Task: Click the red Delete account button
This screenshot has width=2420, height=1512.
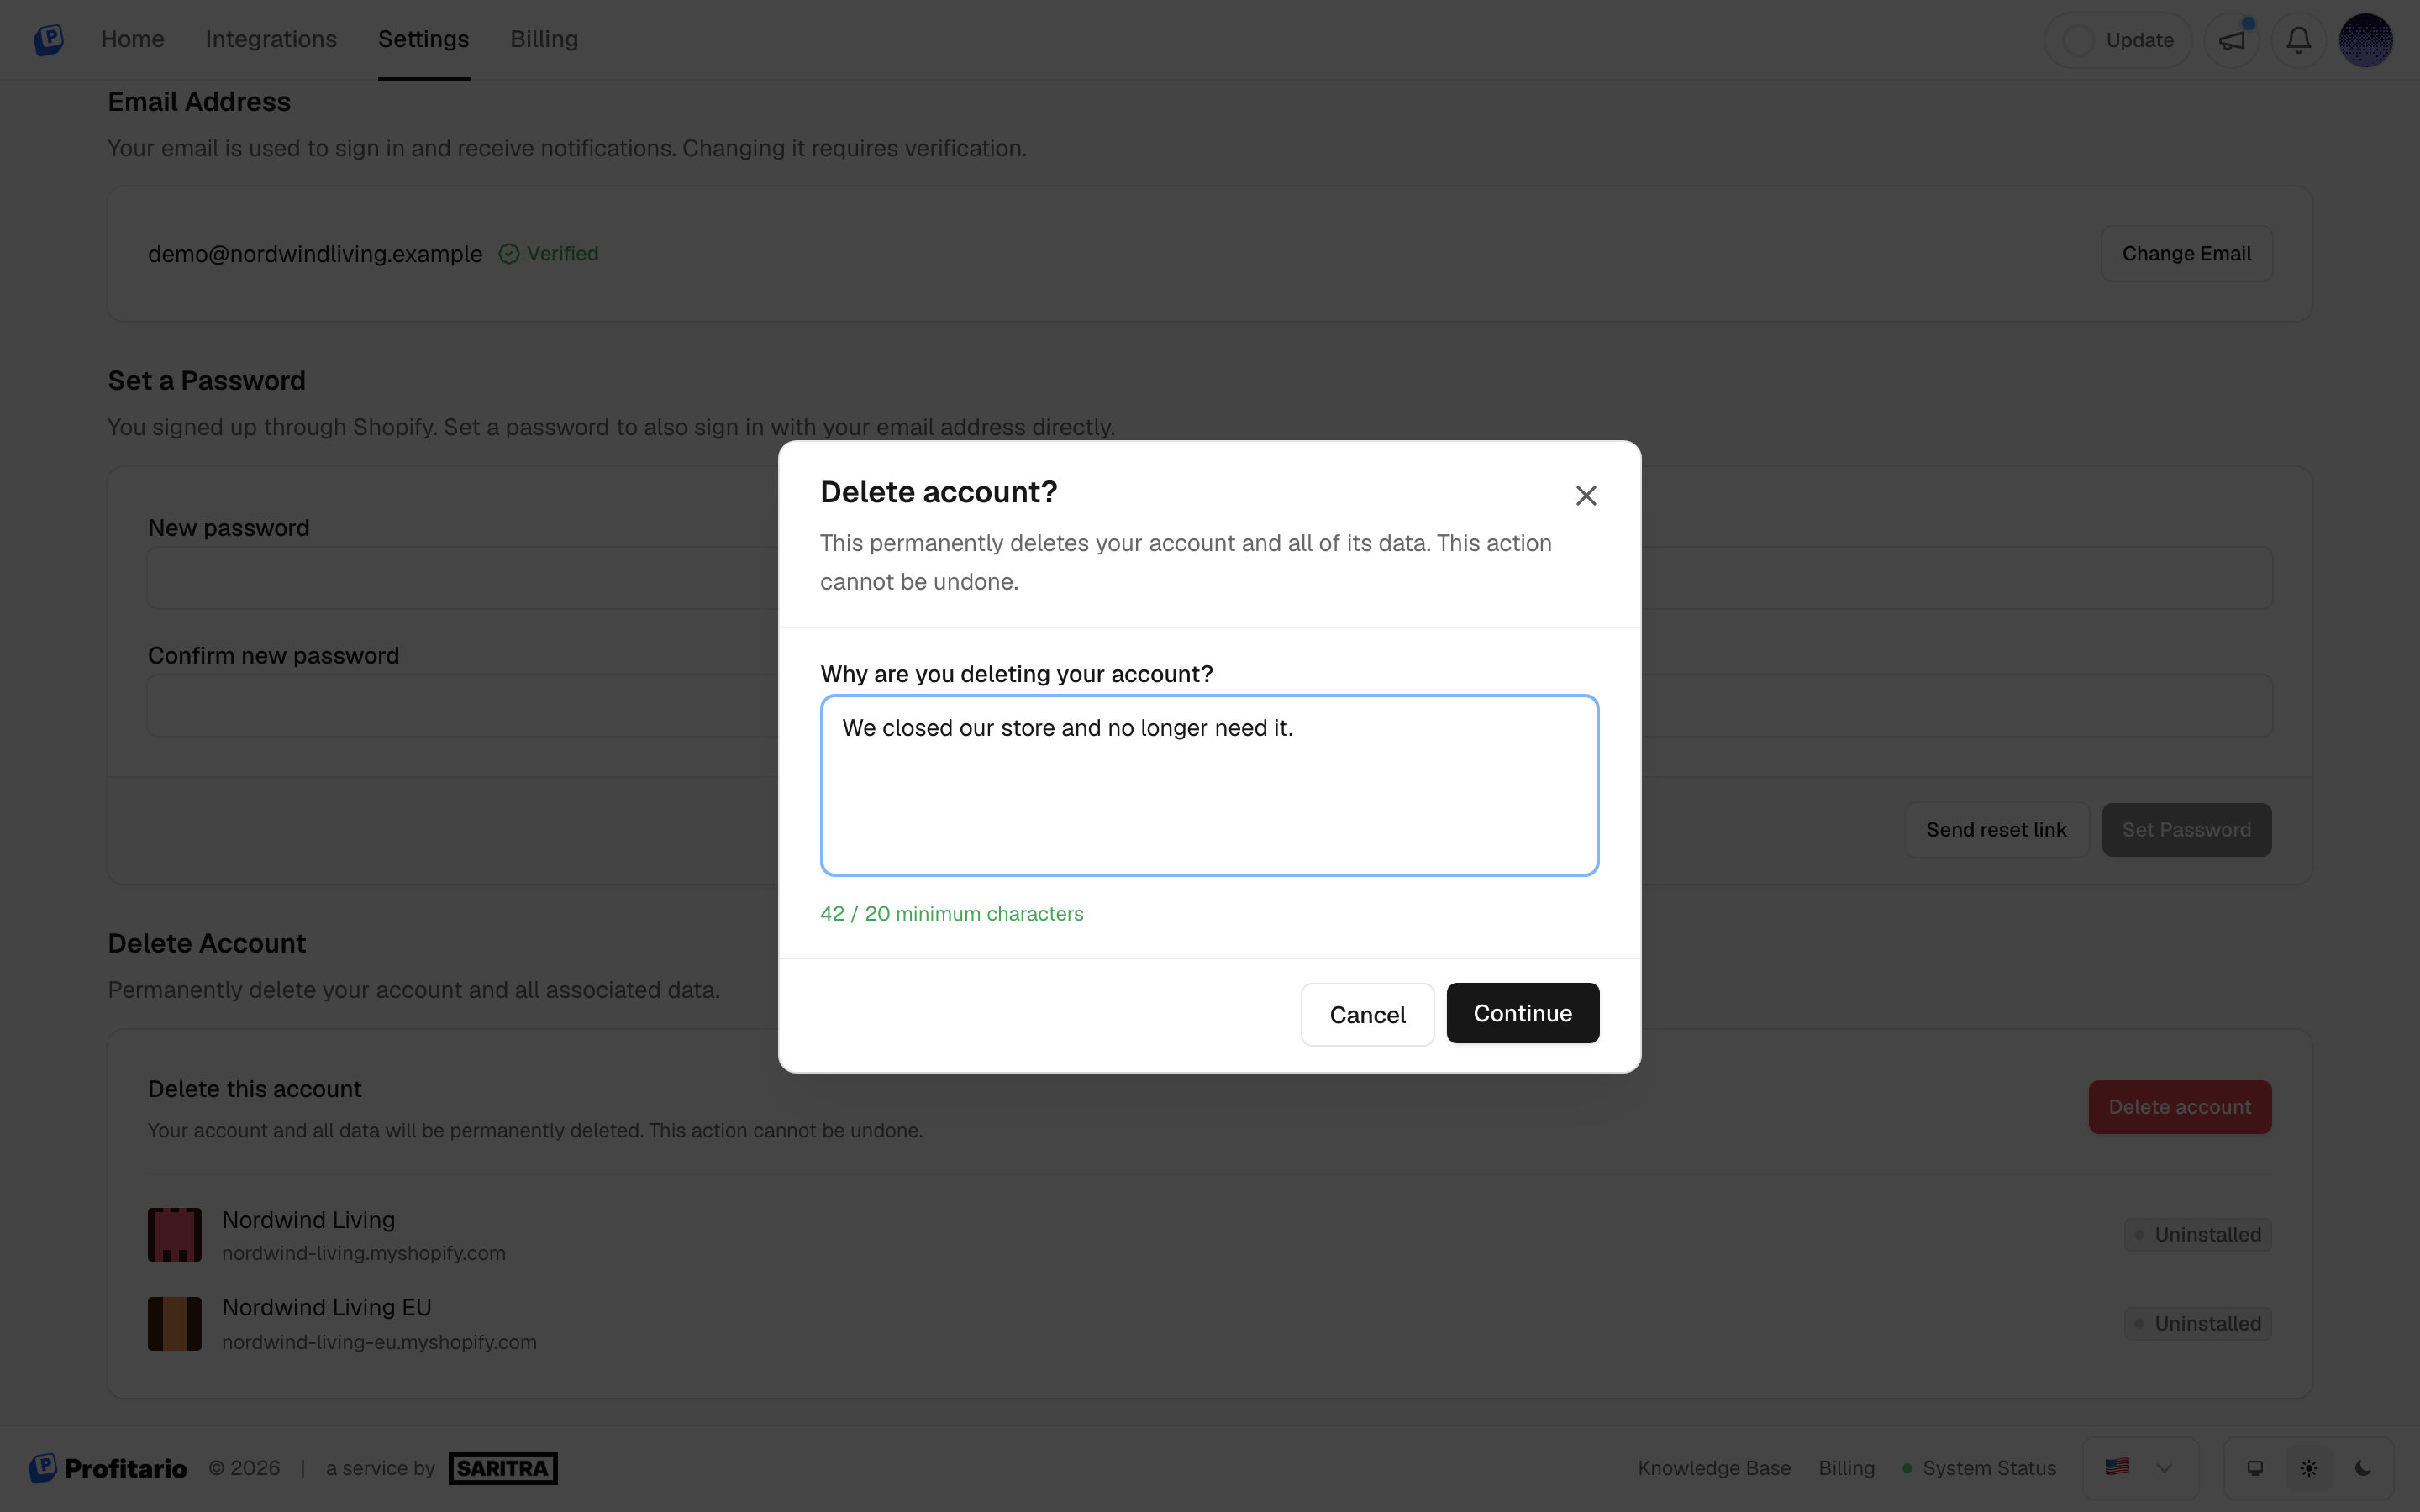Action: pyautogui.click(x=2180, y=1107)
